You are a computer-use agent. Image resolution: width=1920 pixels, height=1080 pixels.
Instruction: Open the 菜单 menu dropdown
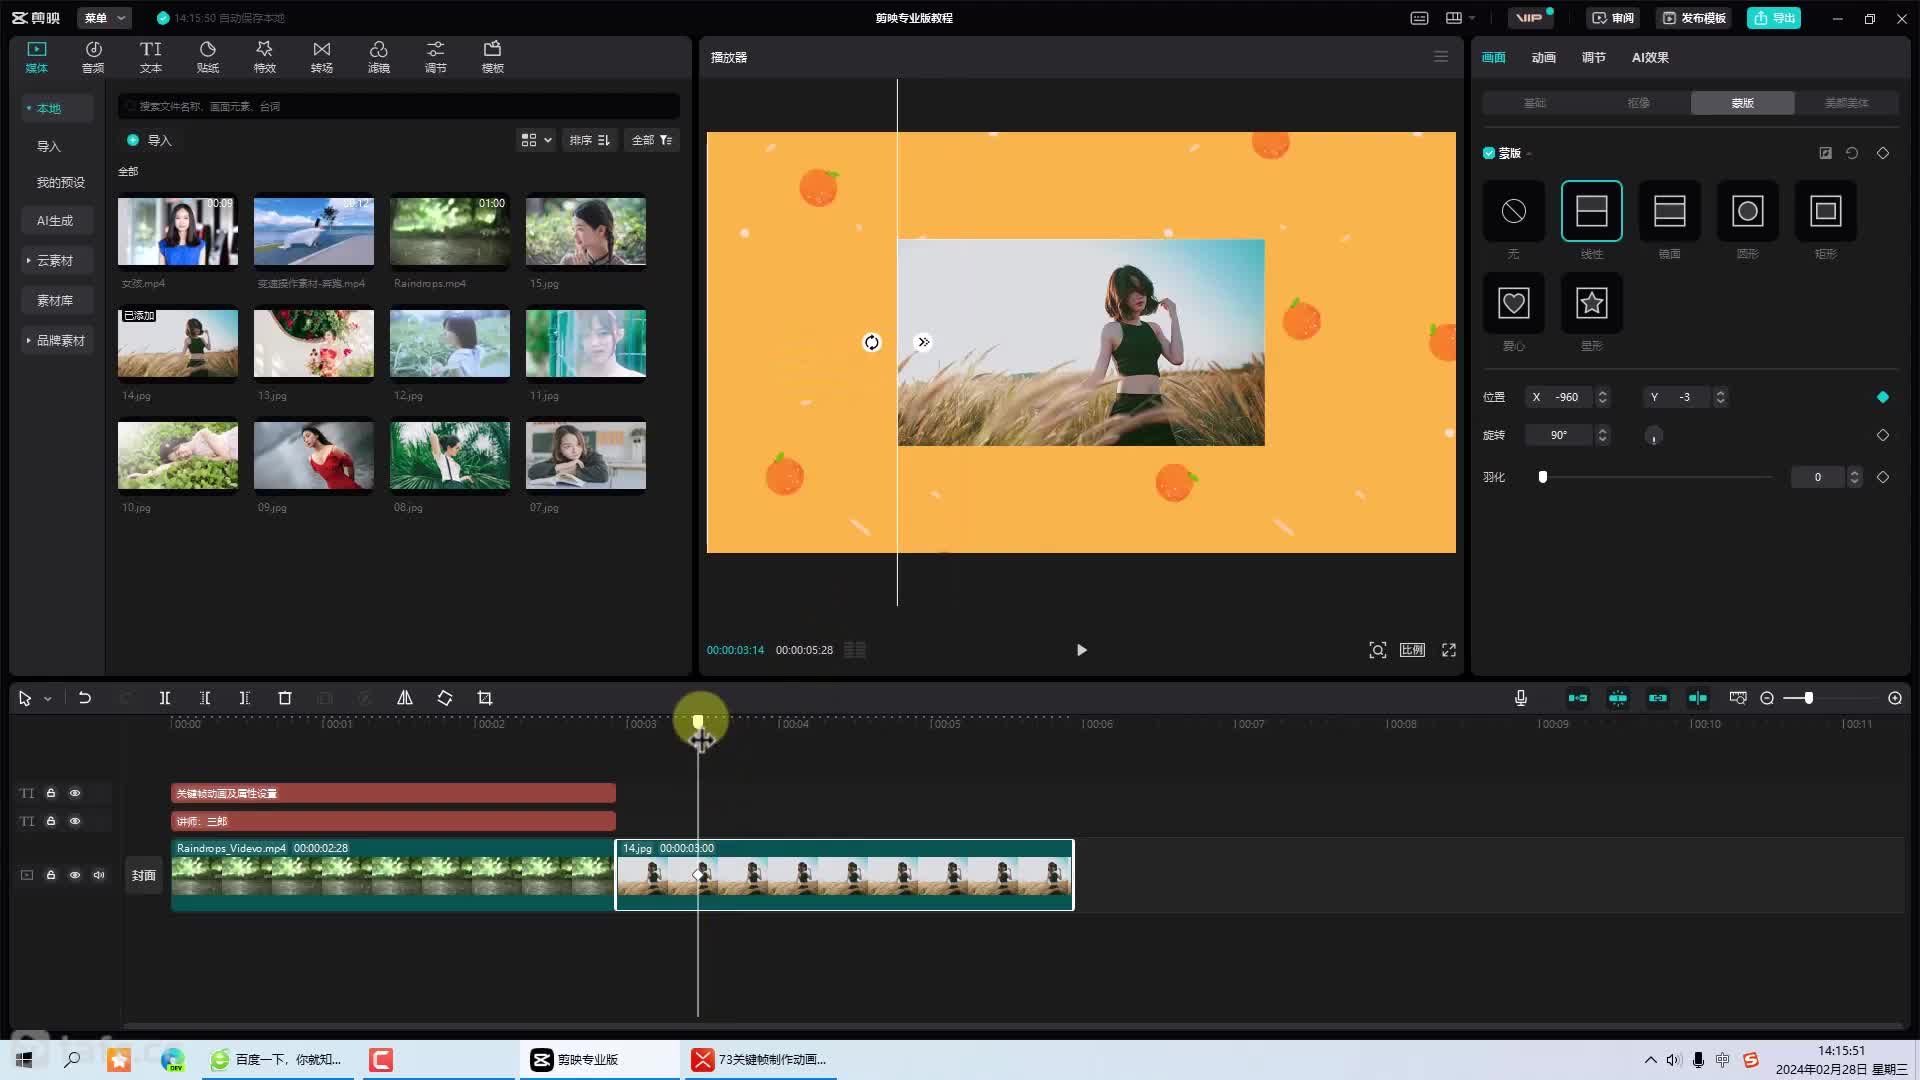(x=104, y=18)
